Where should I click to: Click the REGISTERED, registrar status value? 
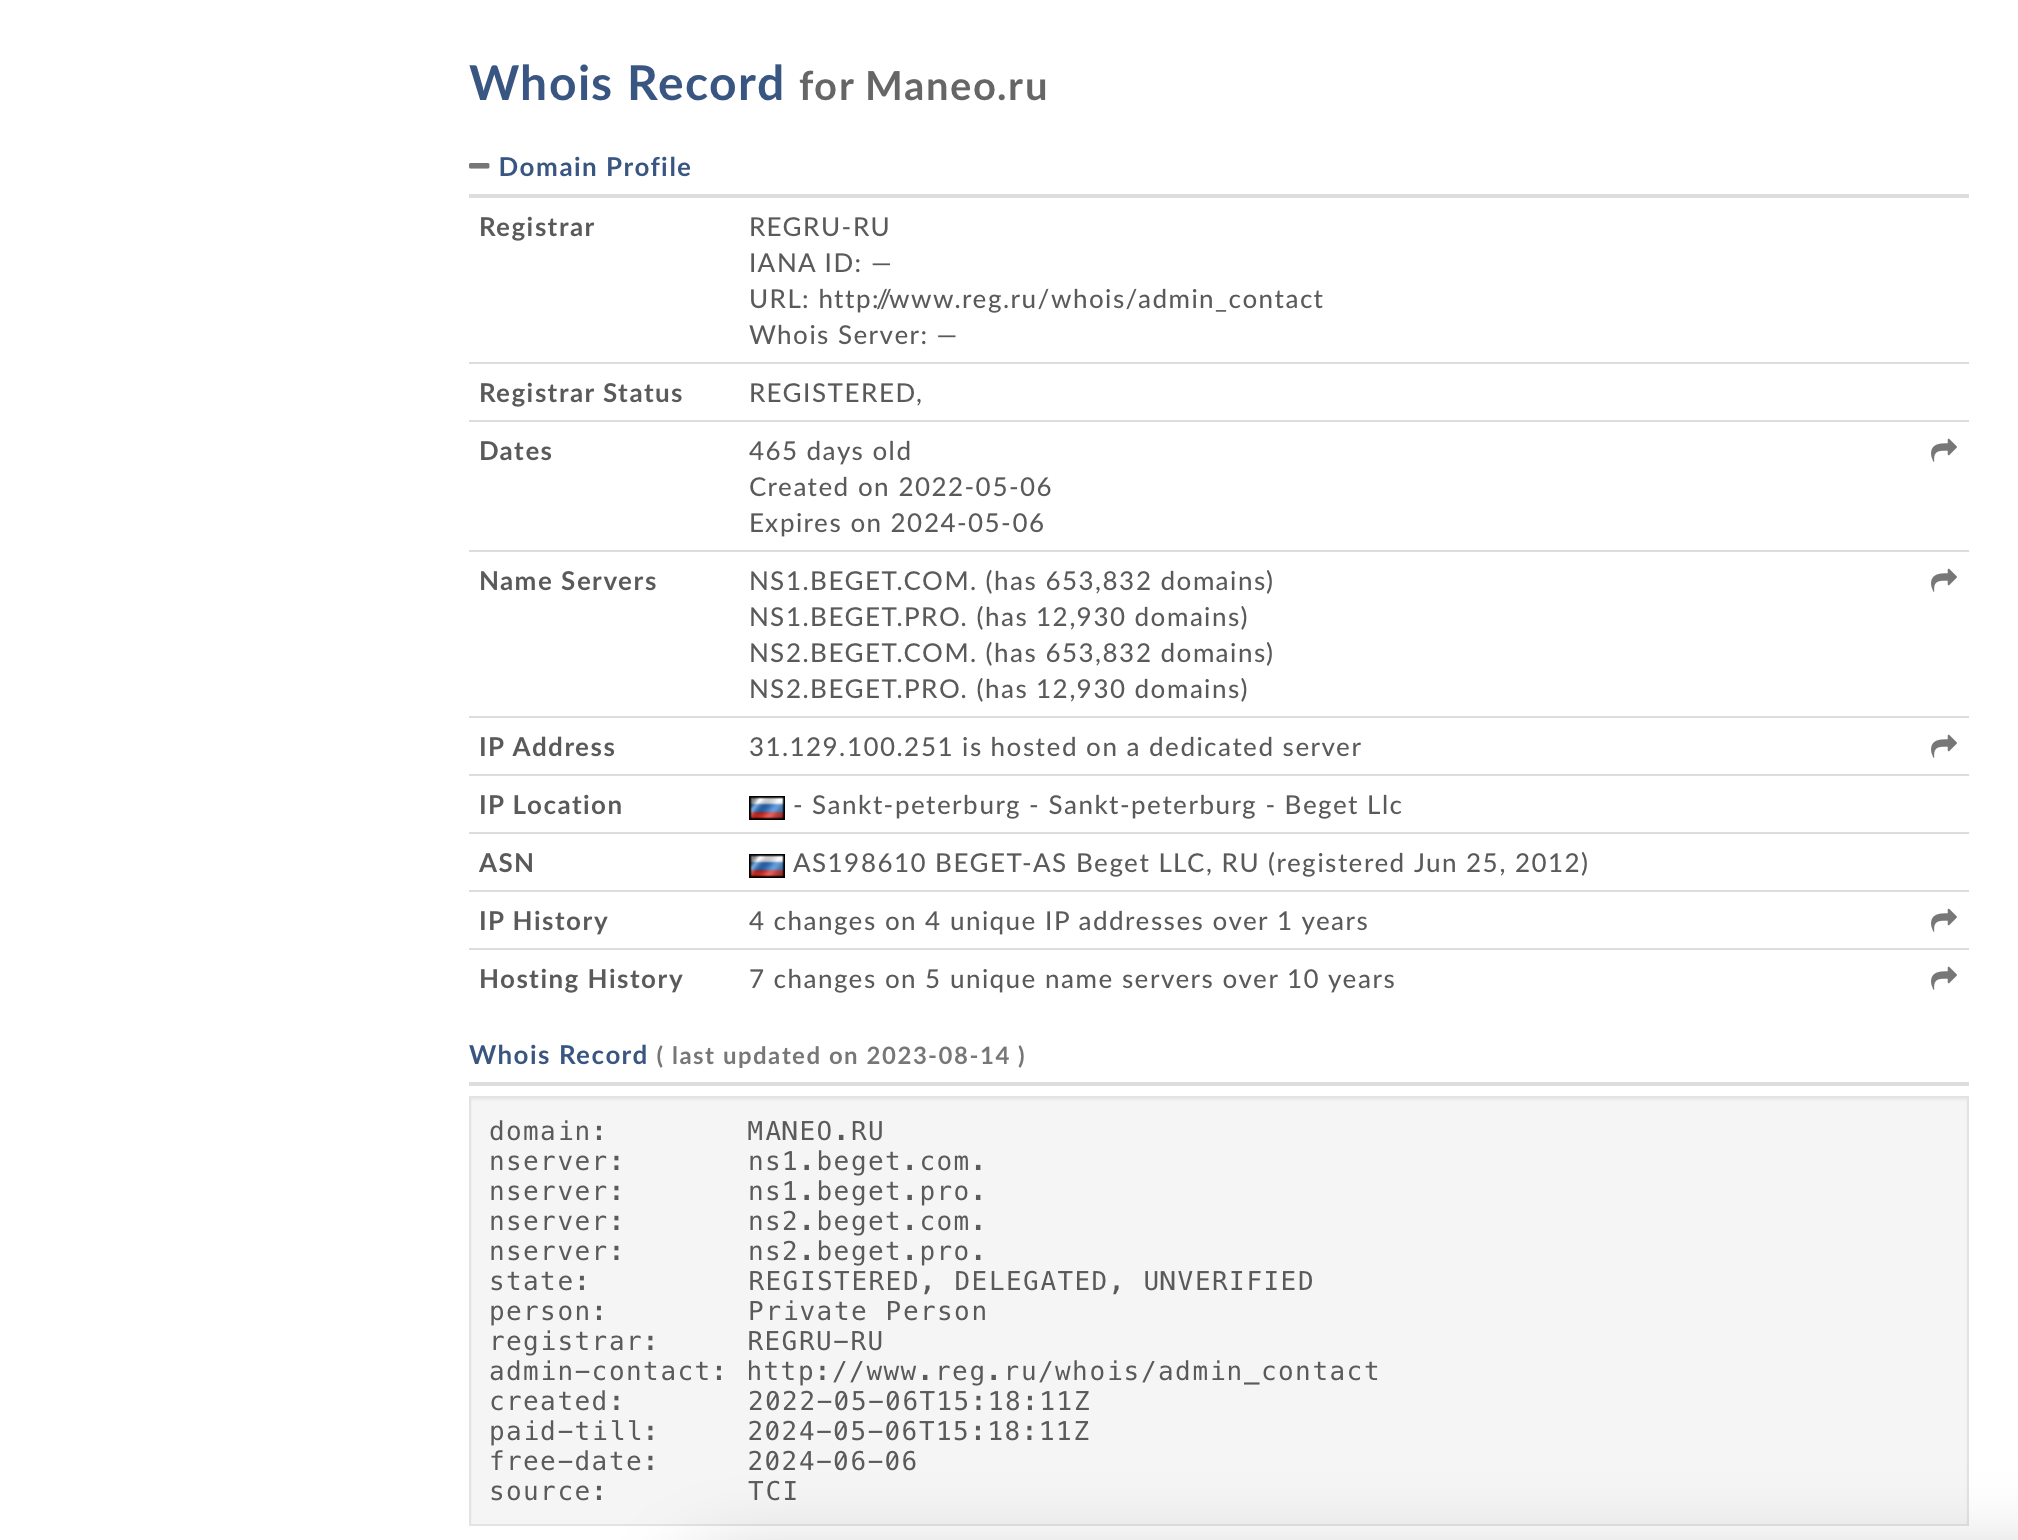click(x=836, y=393)
